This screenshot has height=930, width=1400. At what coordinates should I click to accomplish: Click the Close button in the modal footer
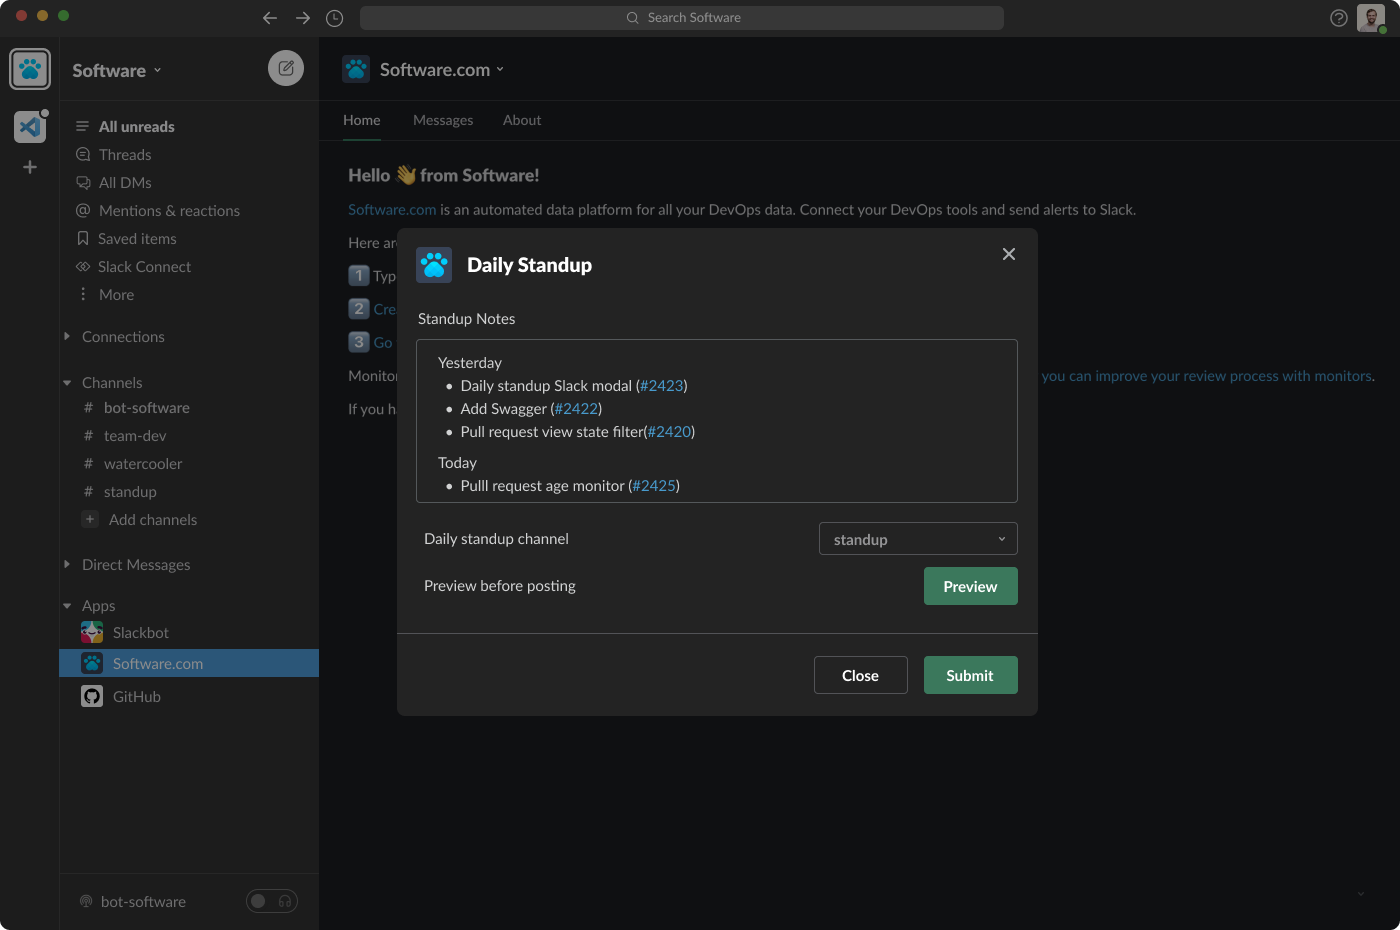coord(861,675)
